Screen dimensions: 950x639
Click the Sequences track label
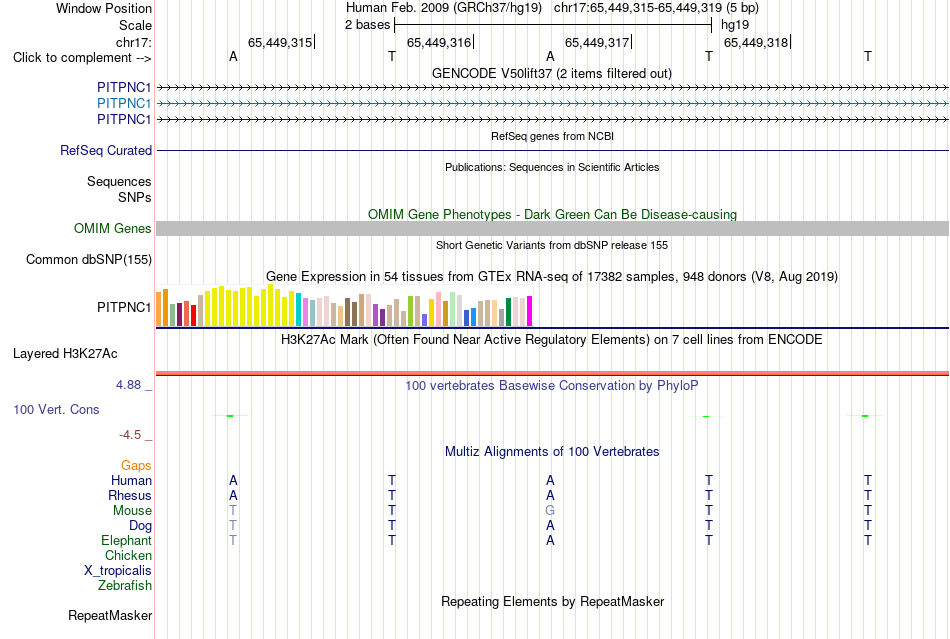tap(119, 181)
